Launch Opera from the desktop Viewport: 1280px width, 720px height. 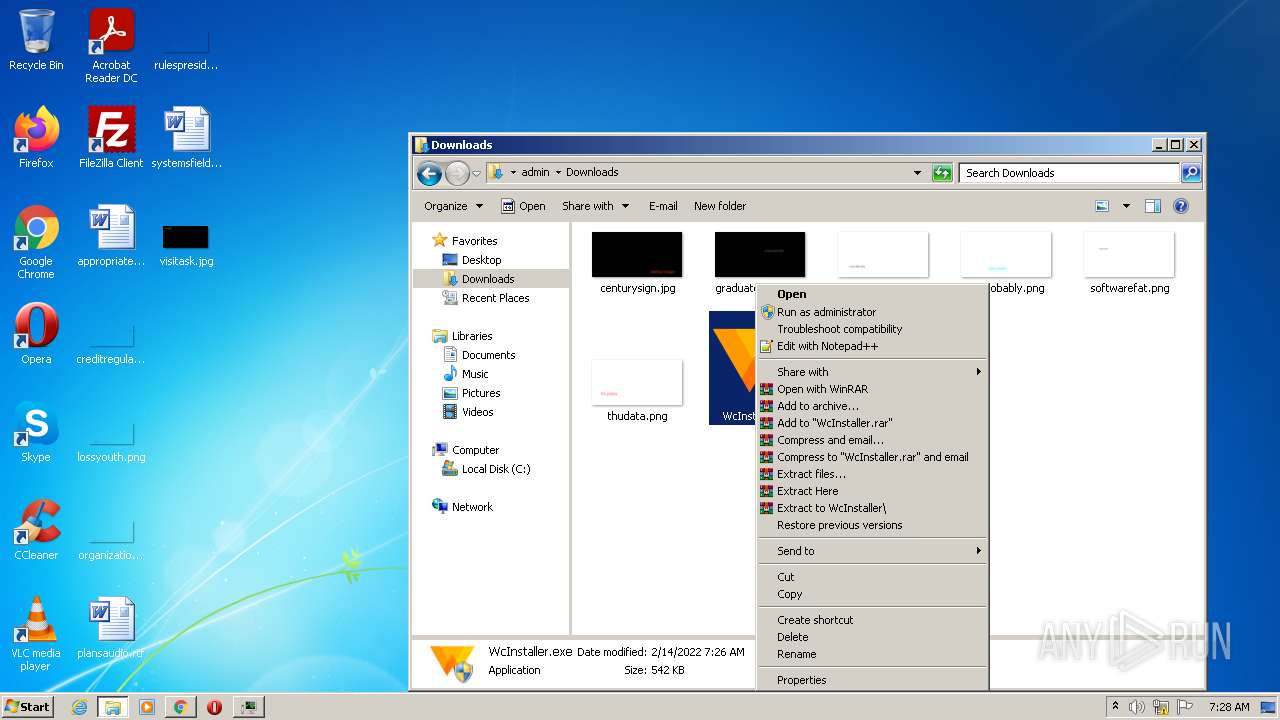tap(36, 334)
